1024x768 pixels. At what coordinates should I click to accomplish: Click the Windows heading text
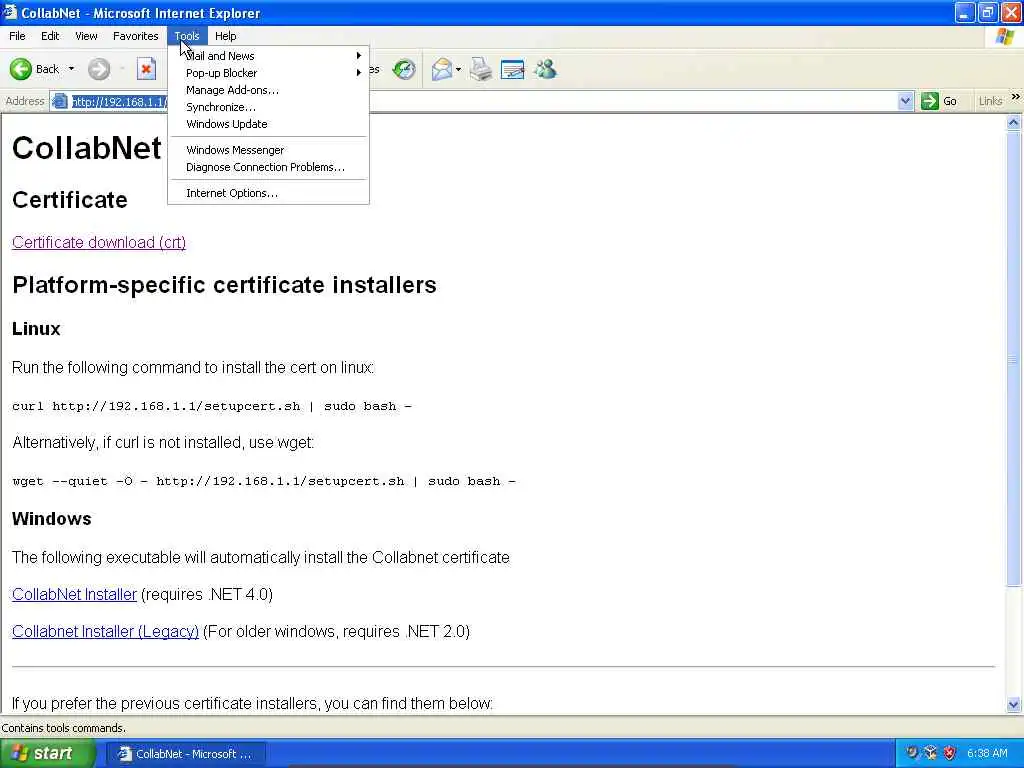coord(52,519)
